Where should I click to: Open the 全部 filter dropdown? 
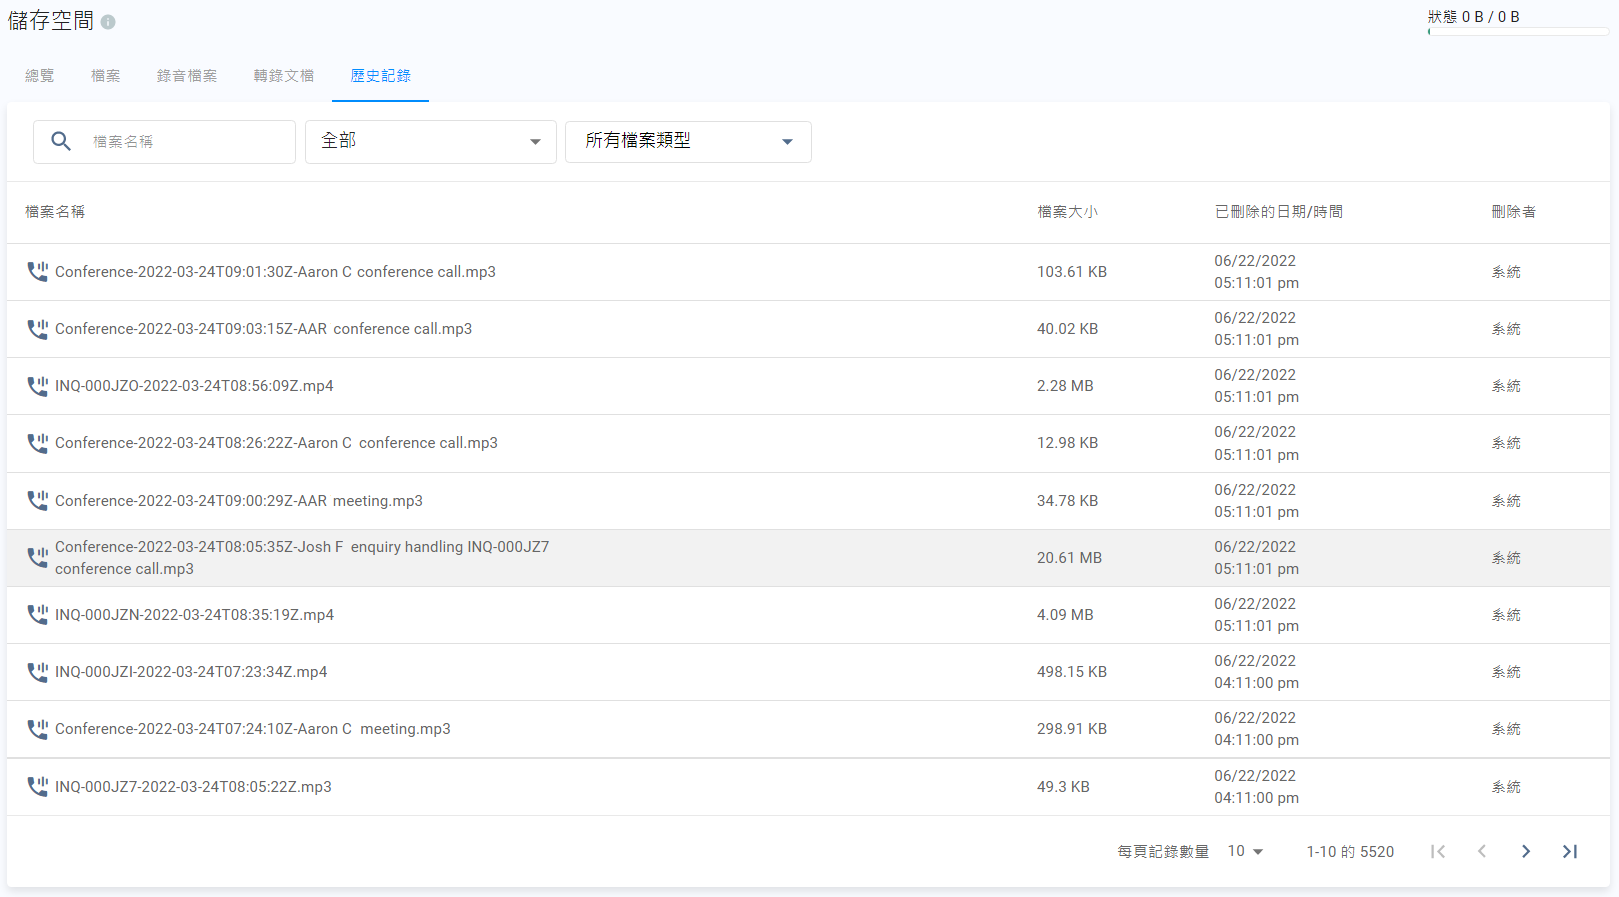pyautogui.click(x=430, y=142)
